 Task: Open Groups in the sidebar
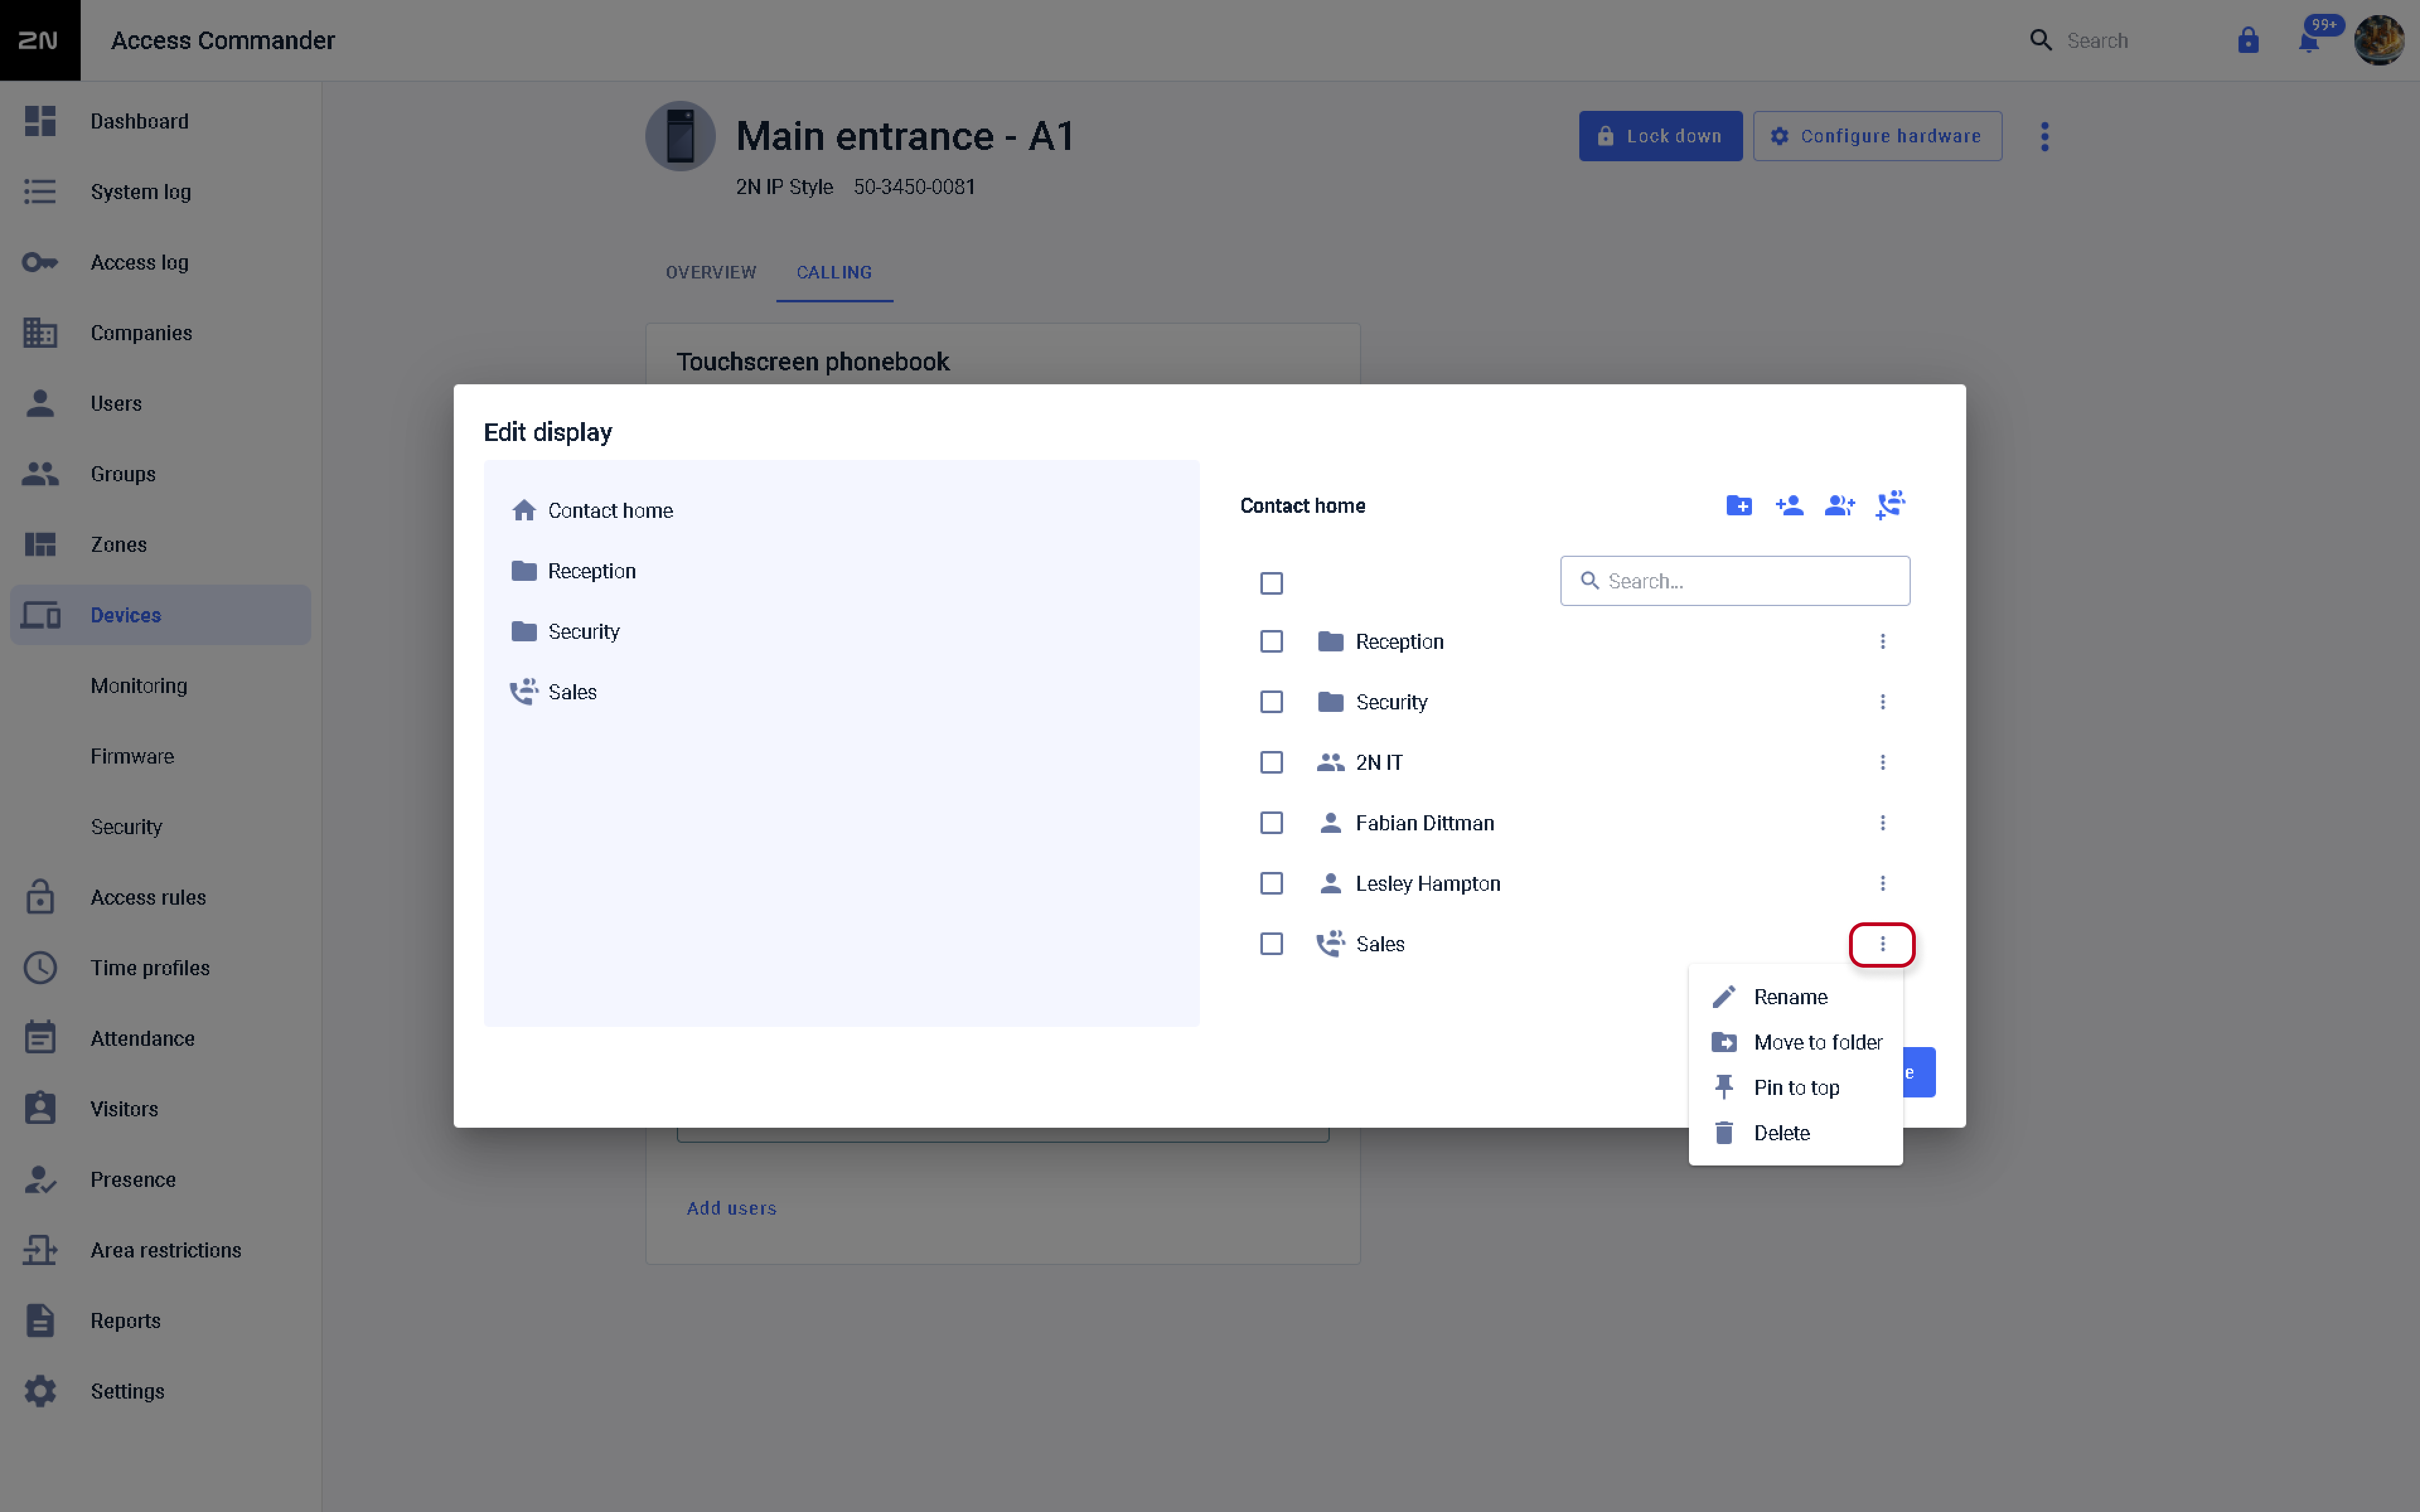click(160, 474)
